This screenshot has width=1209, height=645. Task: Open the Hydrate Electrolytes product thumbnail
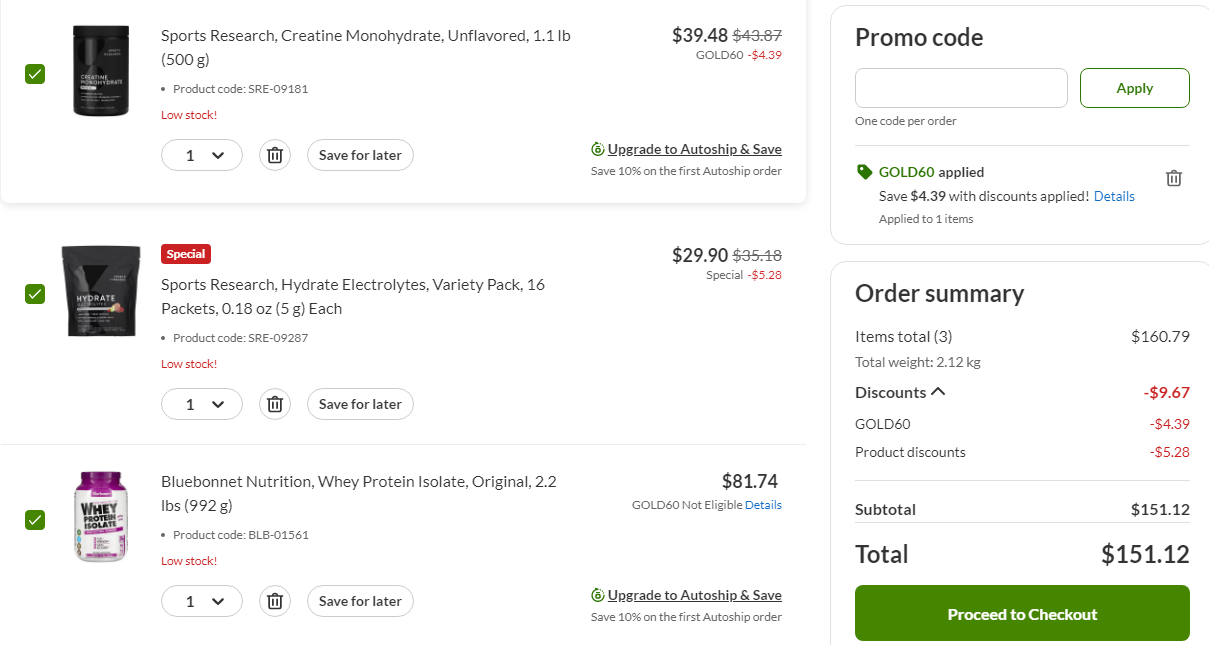pos(99,290)
